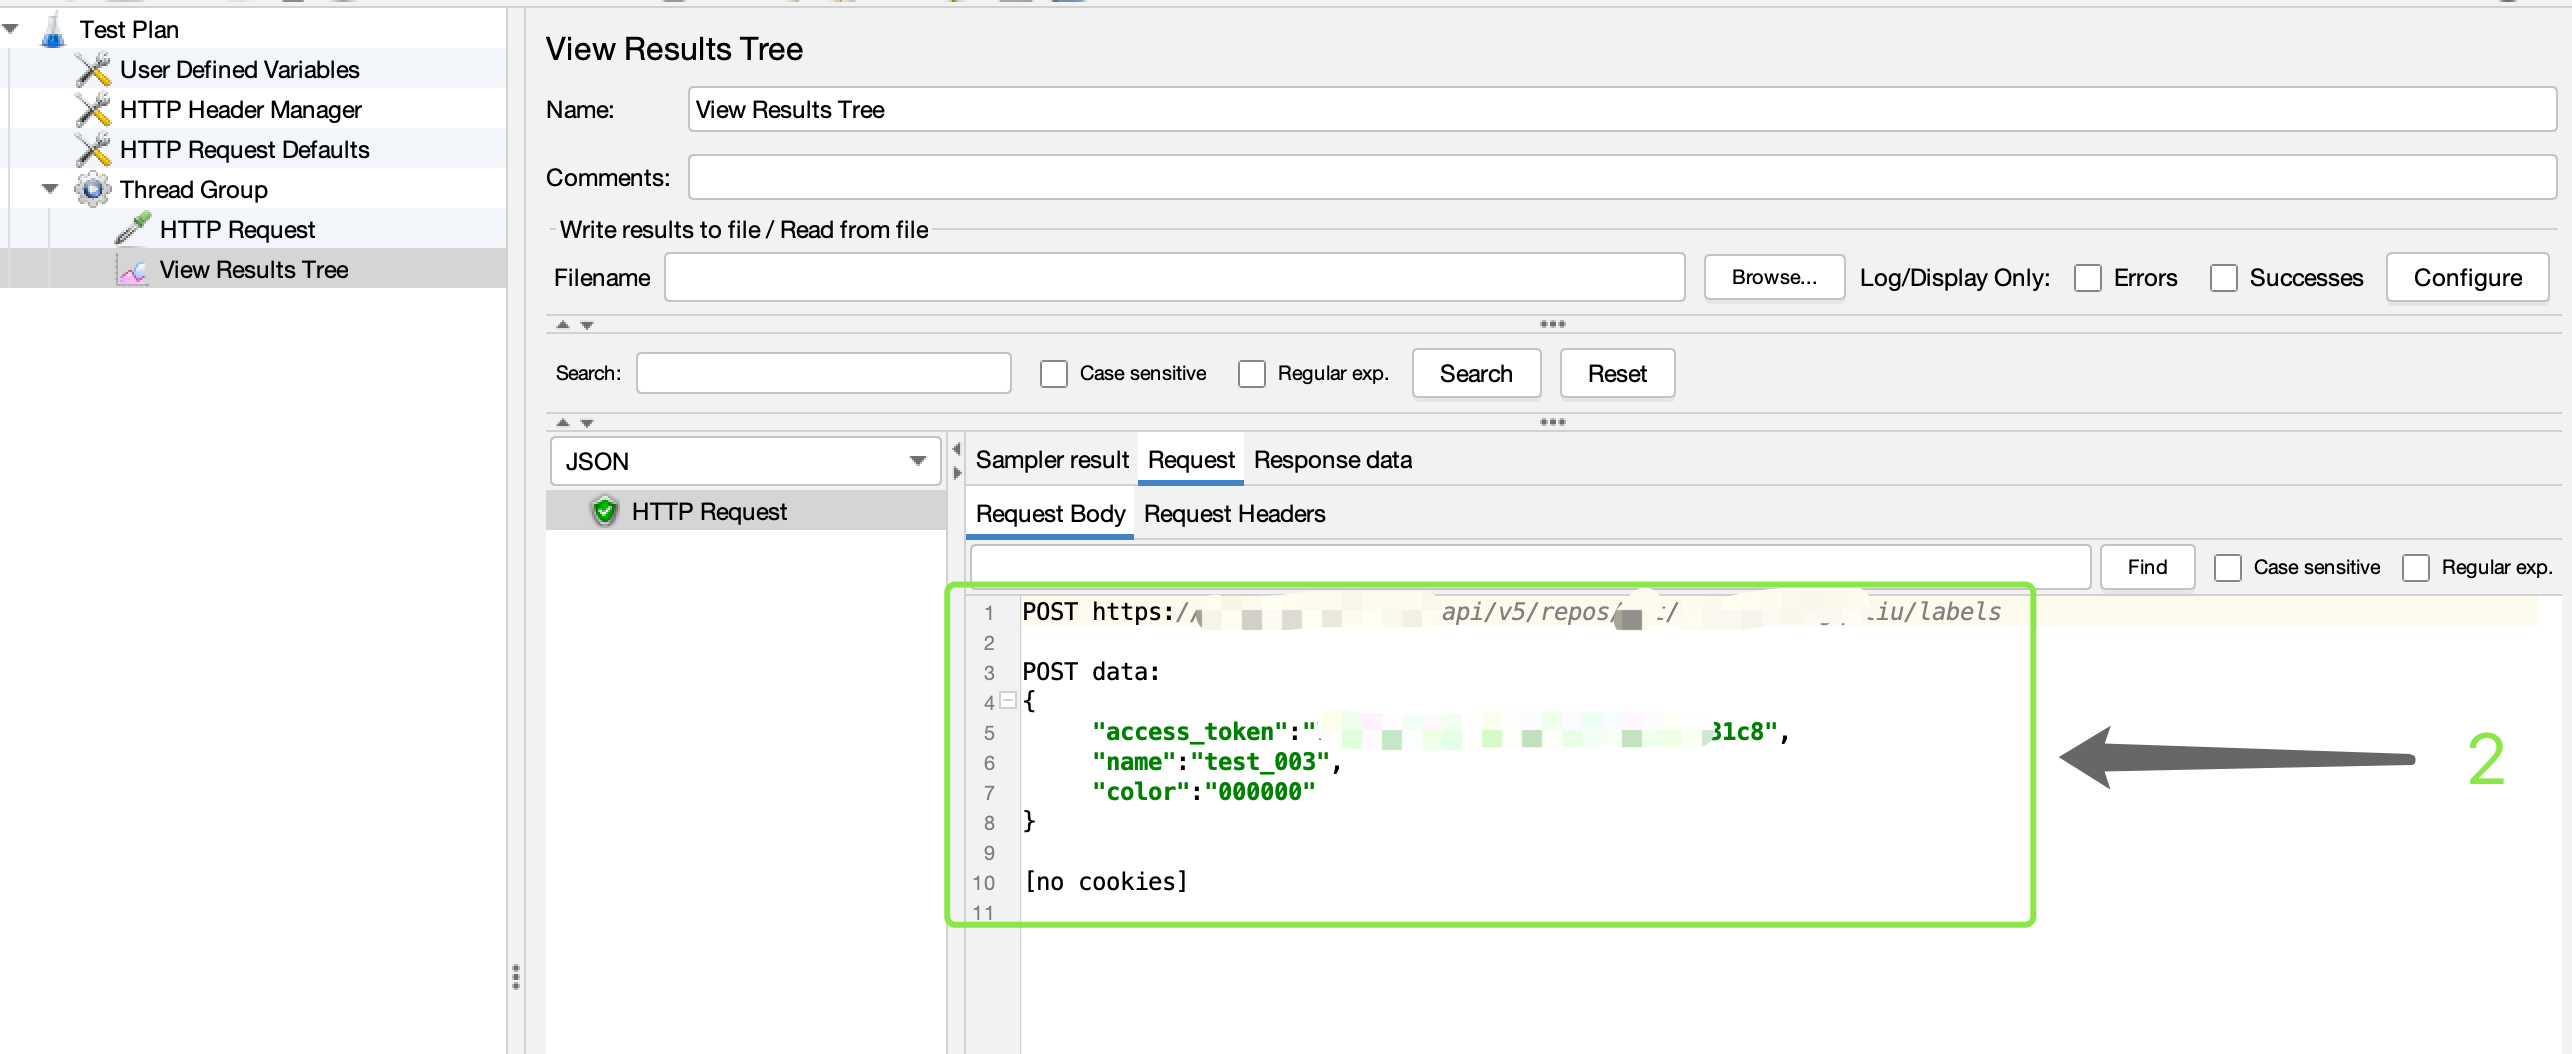Toggle Case sensitive for tree search
The width and height of the screenshot is (2572, 1054).
tap(1053, 374)
